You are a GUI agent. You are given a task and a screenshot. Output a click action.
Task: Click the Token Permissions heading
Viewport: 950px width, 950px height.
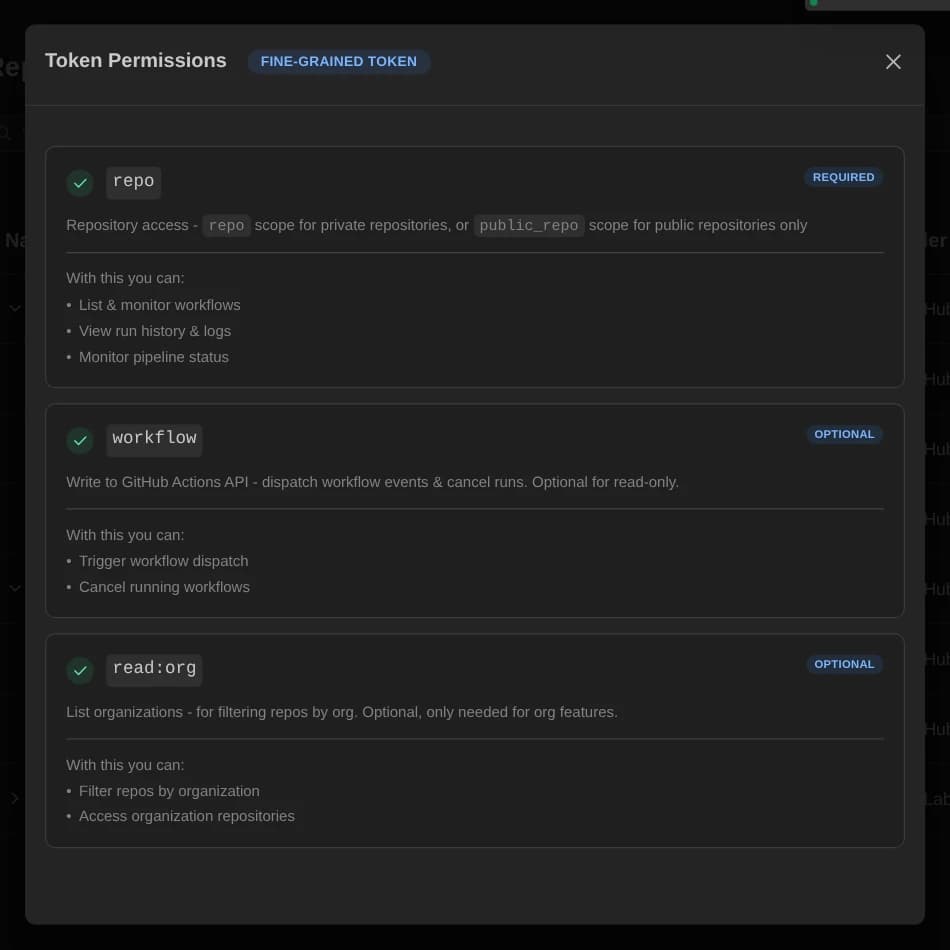pos(136,61)
